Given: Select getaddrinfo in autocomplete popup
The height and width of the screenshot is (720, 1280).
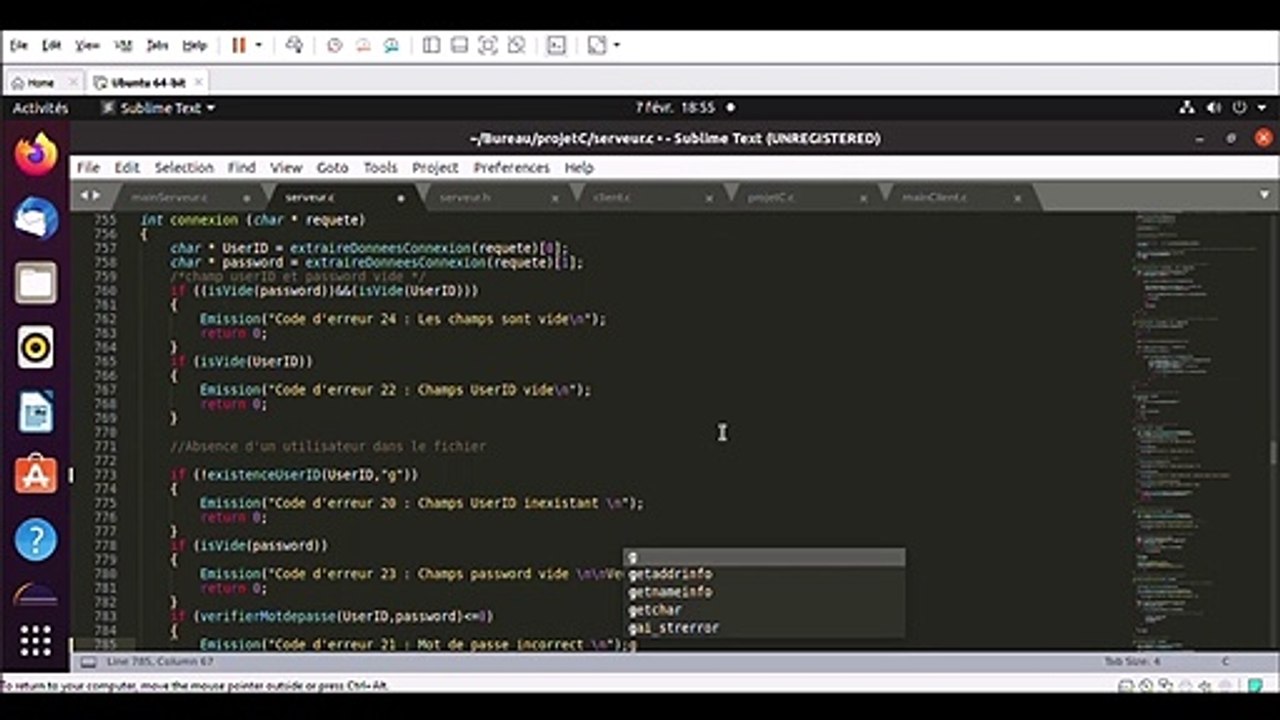Looking at the screenshot, I should click(764, 574).
